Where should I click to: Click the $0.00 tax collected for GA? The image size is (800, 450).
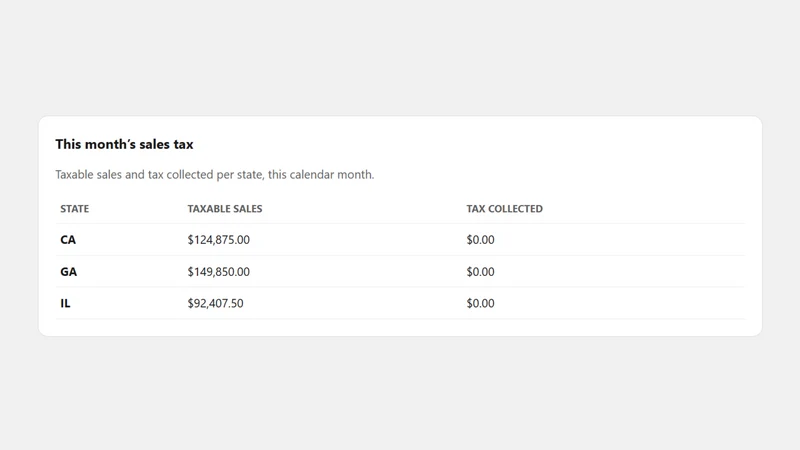click(x=480, y=271)
